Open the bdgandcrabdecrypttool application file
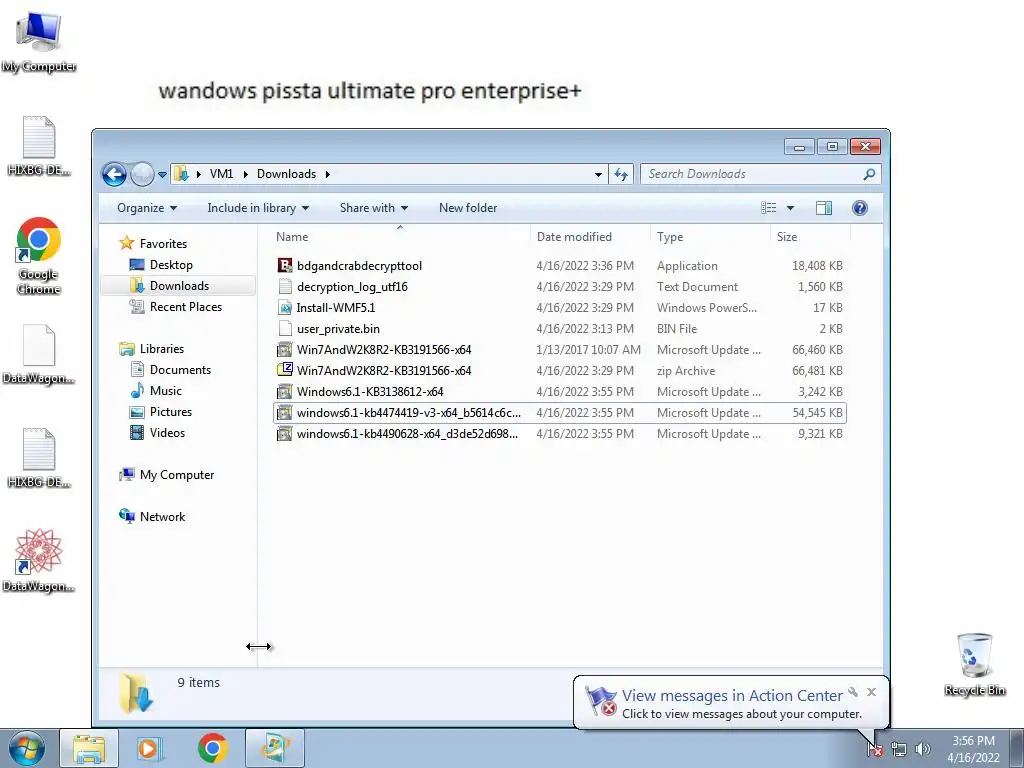Image resolution: width=1024 pixels, height=768 pixels. point(359,266)
